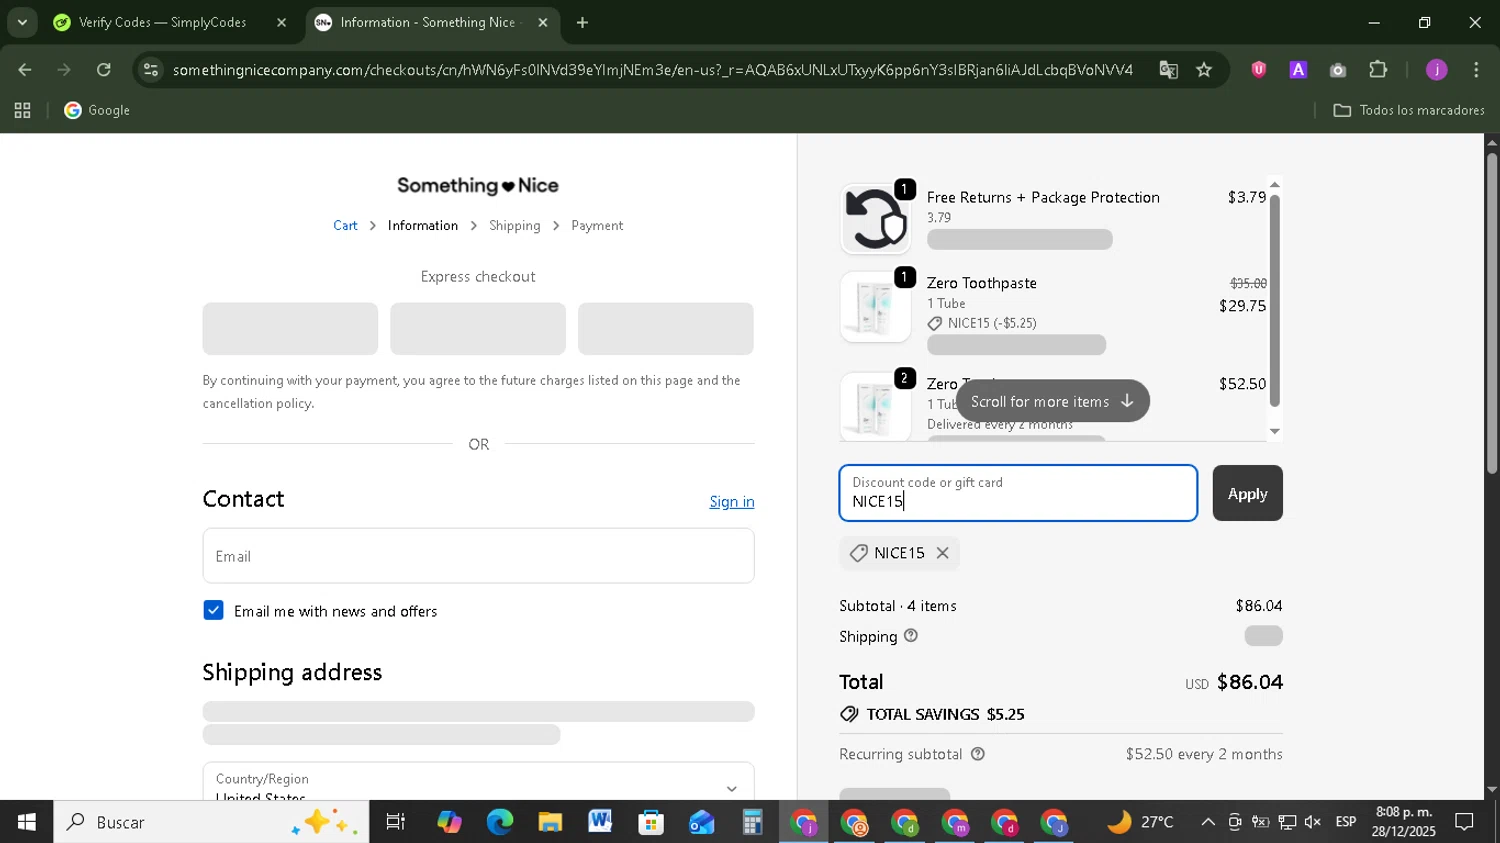Click the ESP language indicator
Screen dimensions: 1500x843
(1346, 822)
